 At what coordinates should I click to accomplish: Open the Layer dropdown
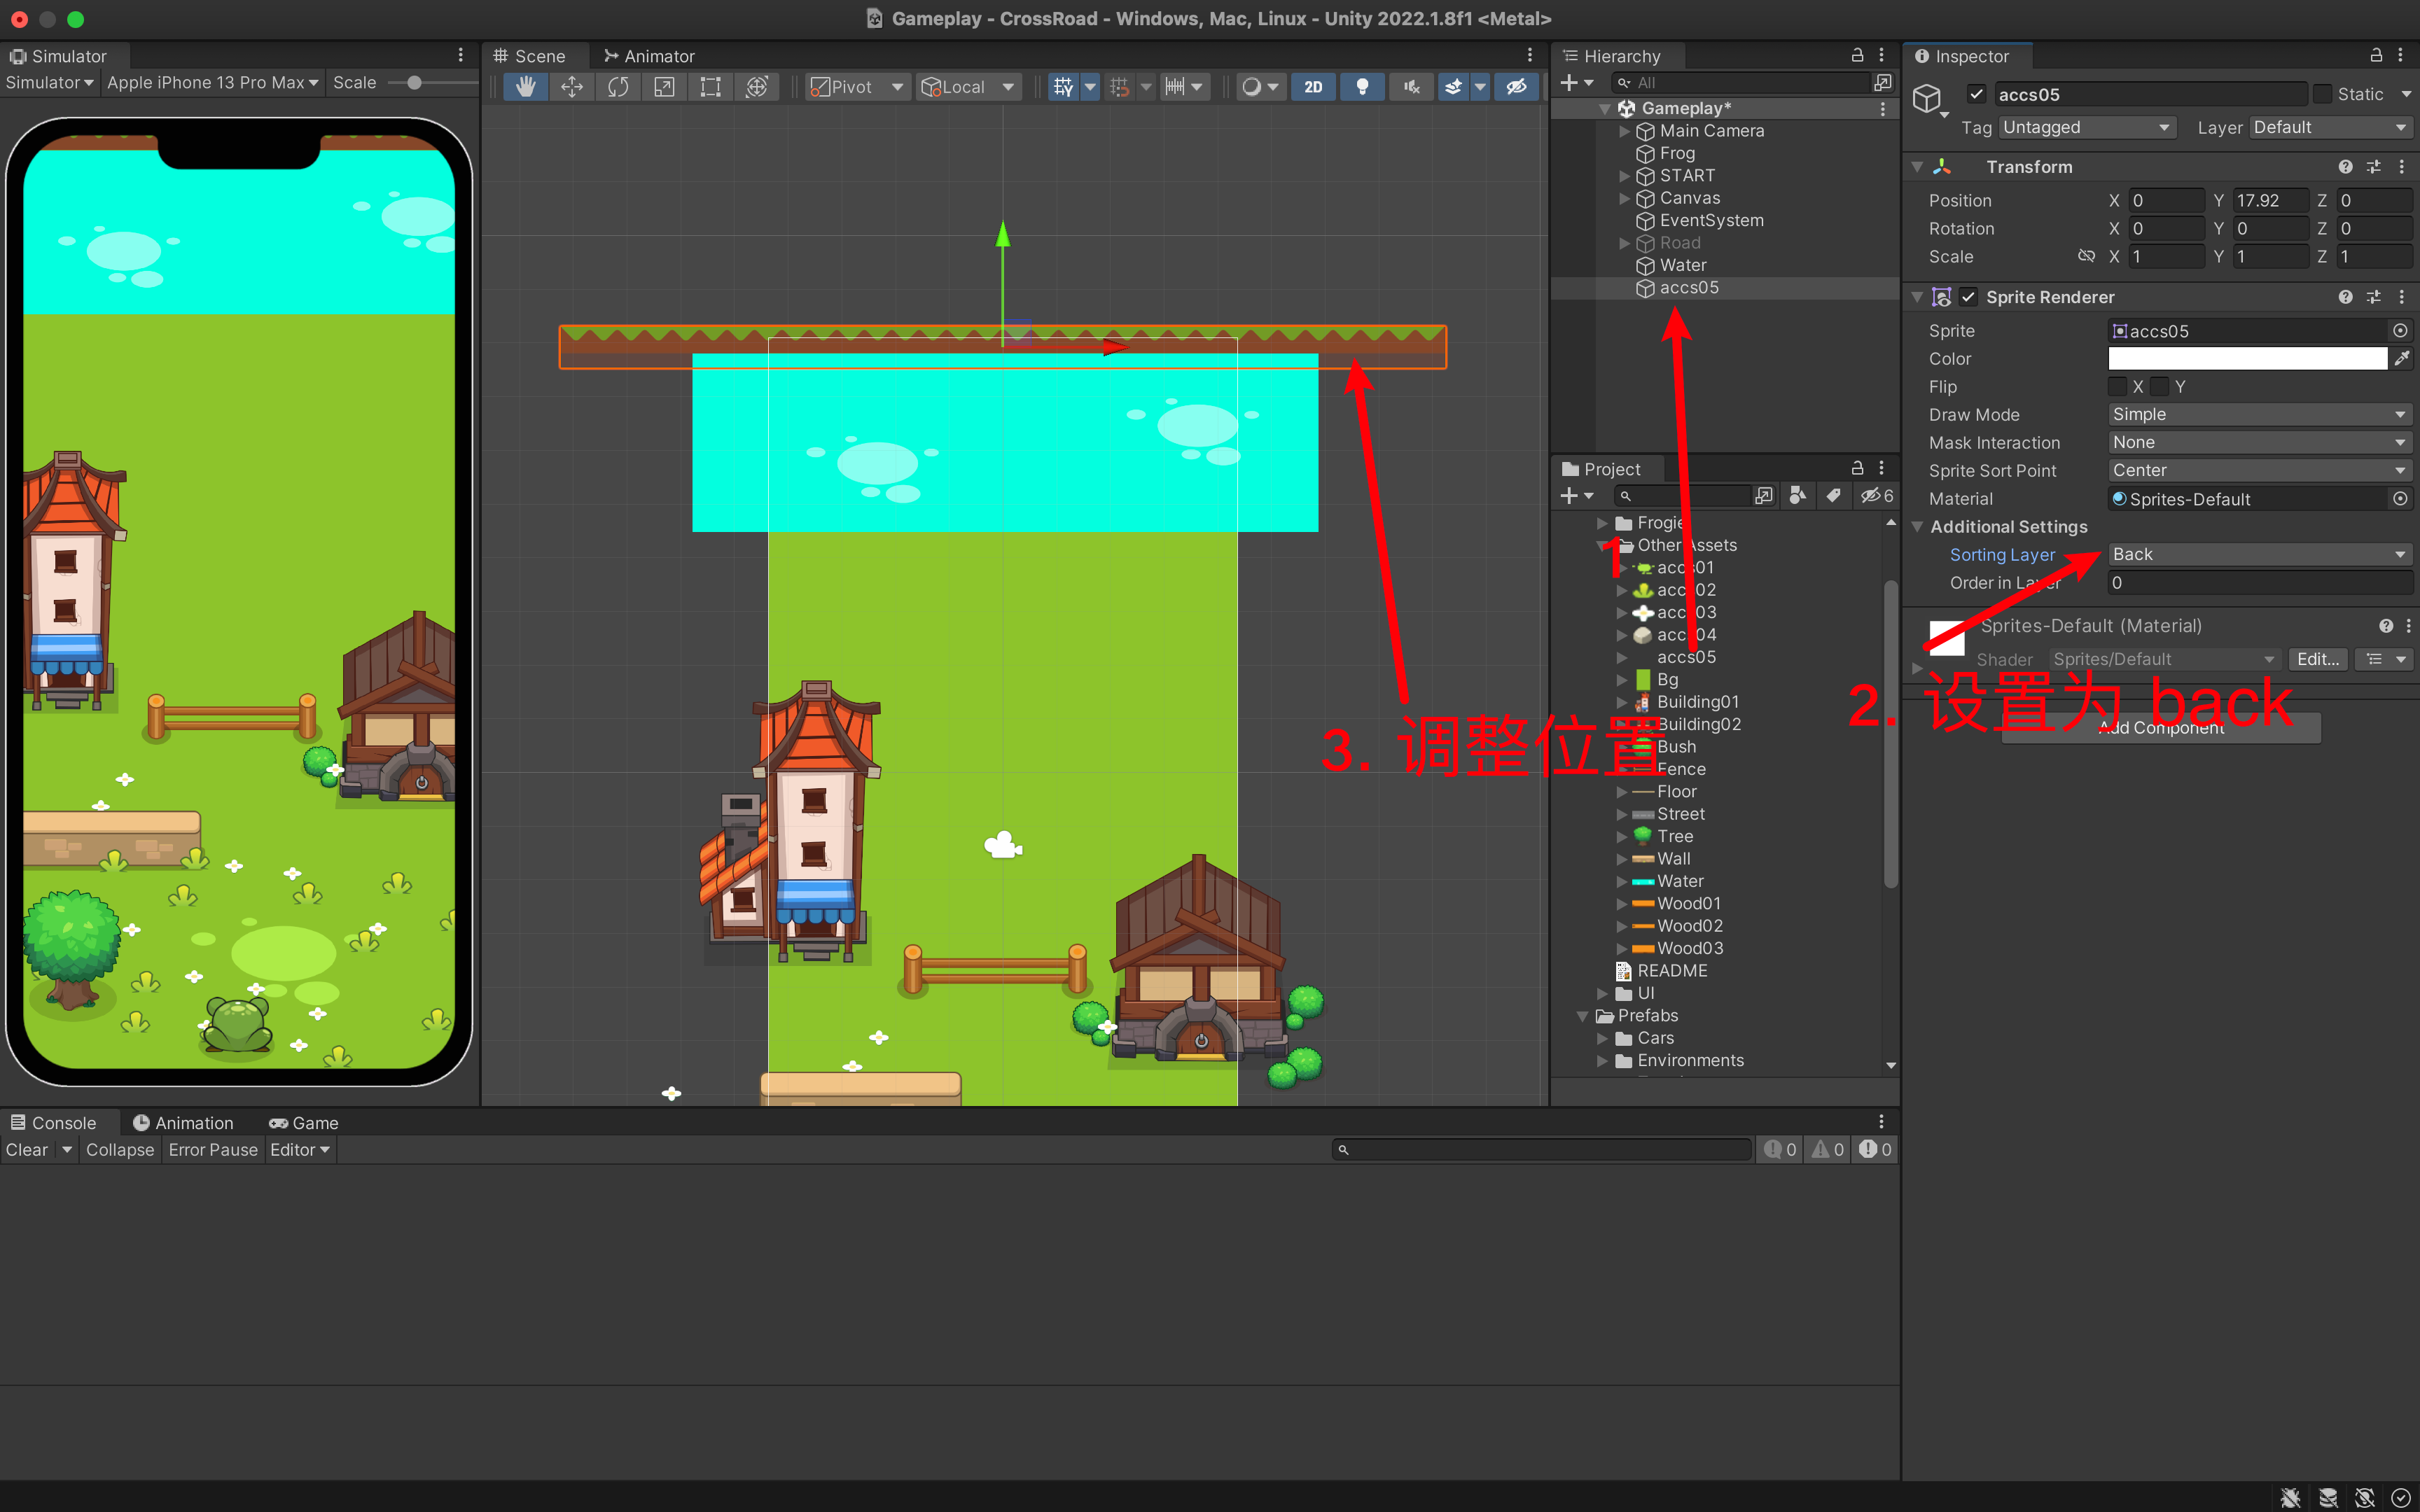click(2330, 127)
